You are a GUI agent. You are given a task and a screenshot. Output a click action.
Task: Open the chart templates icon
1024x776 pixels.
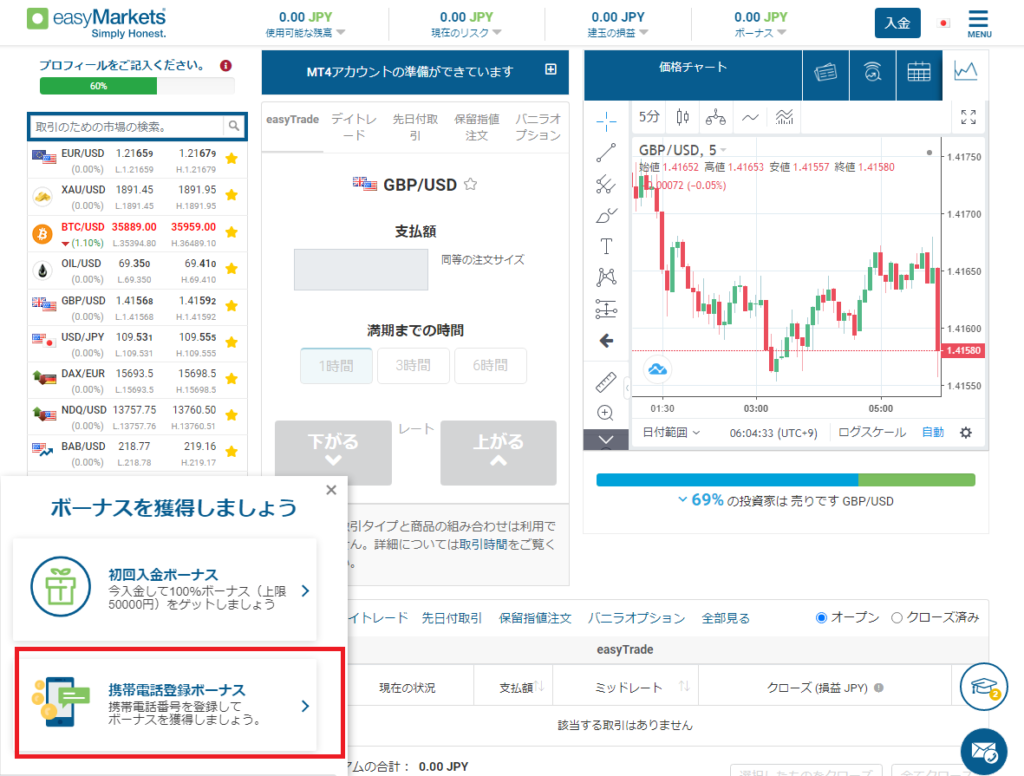784,117
